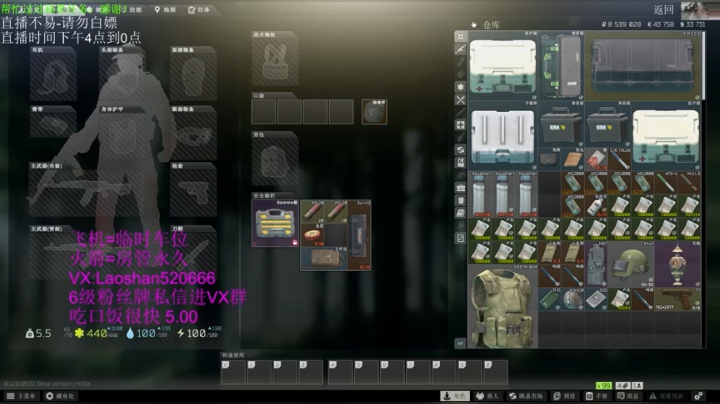Select the SJ6 TGLabs injector item

coord(619,159)
